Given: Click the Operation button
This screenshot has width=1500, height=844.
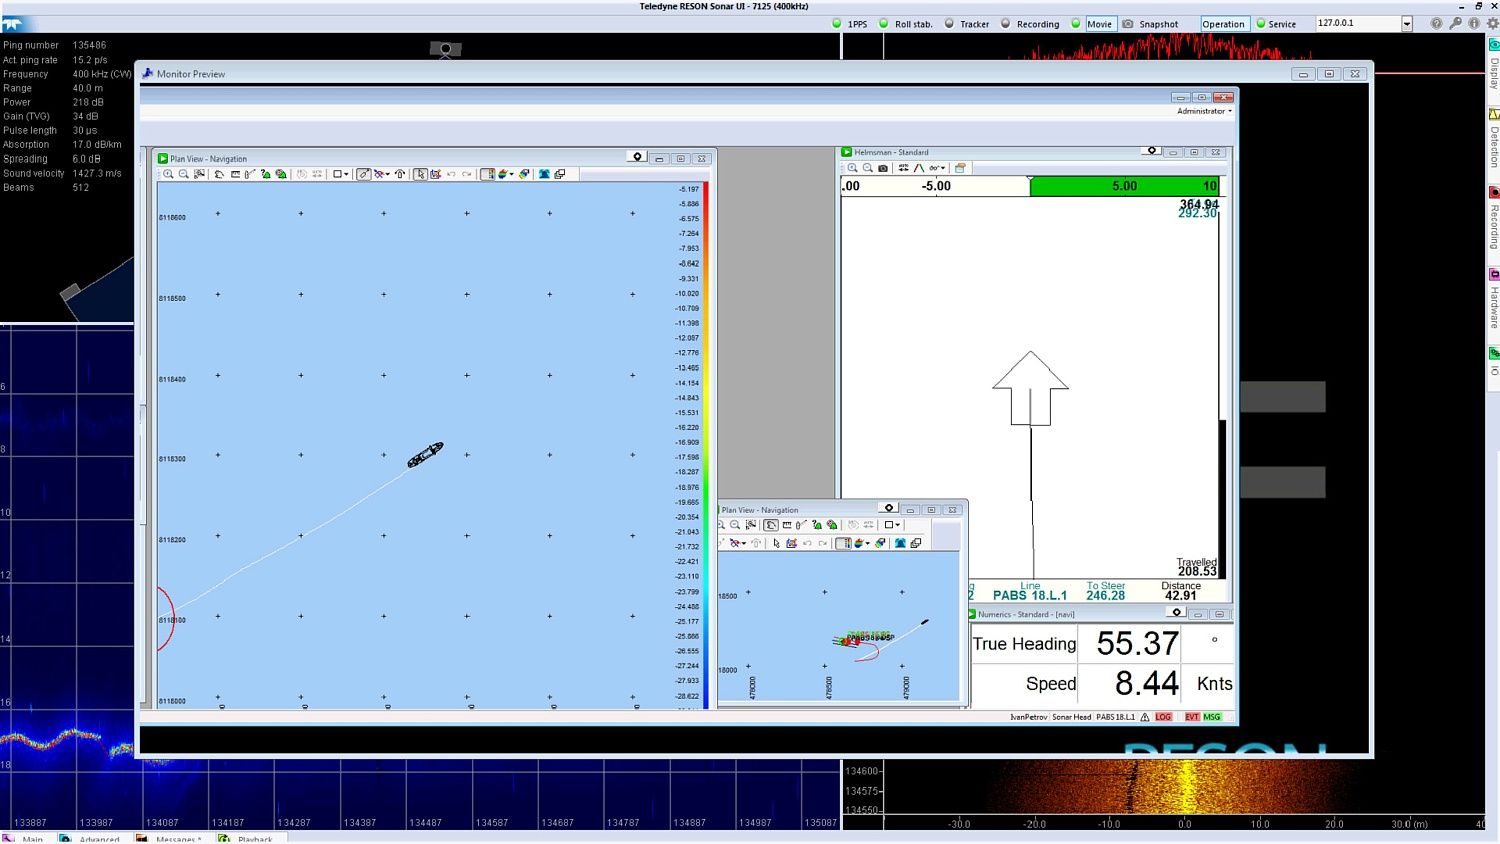Looking at the screenshot, I should click(x=1223, y=24).
